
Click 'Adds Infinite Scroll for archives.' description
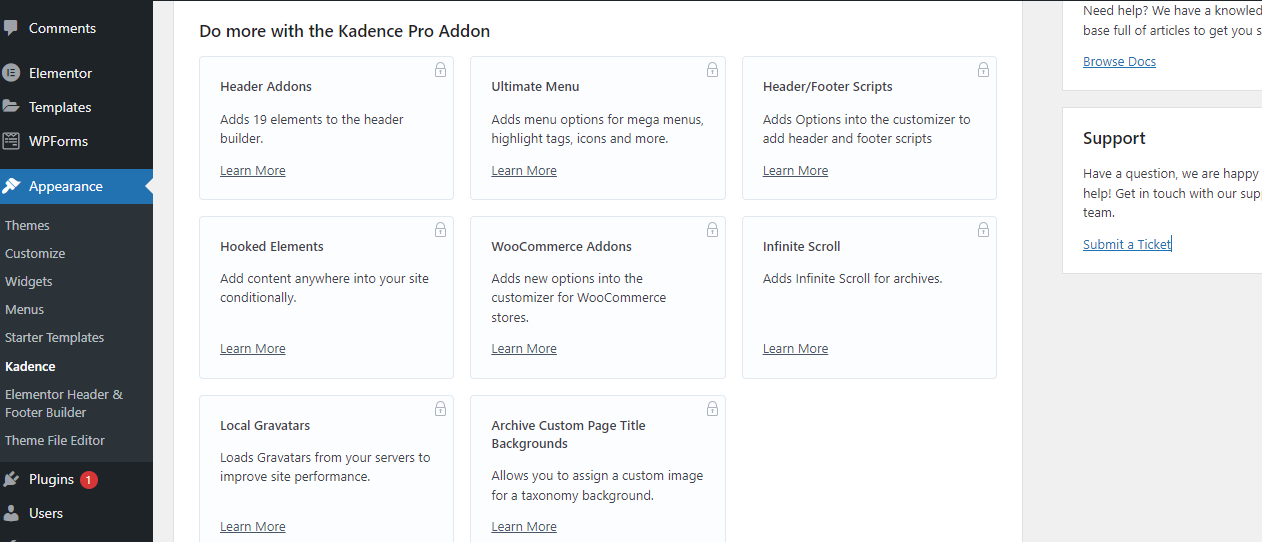pyautogui.click(x=853, y=279)
